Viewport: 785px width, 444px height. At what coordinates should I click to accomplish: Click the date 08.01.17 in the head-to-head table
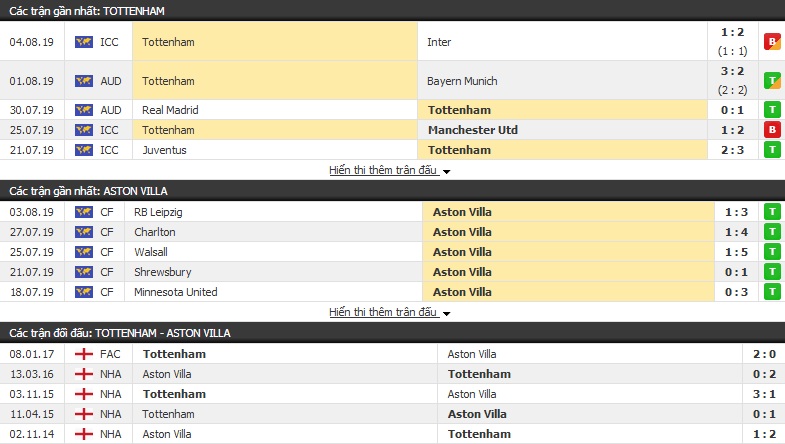[32, 354]
